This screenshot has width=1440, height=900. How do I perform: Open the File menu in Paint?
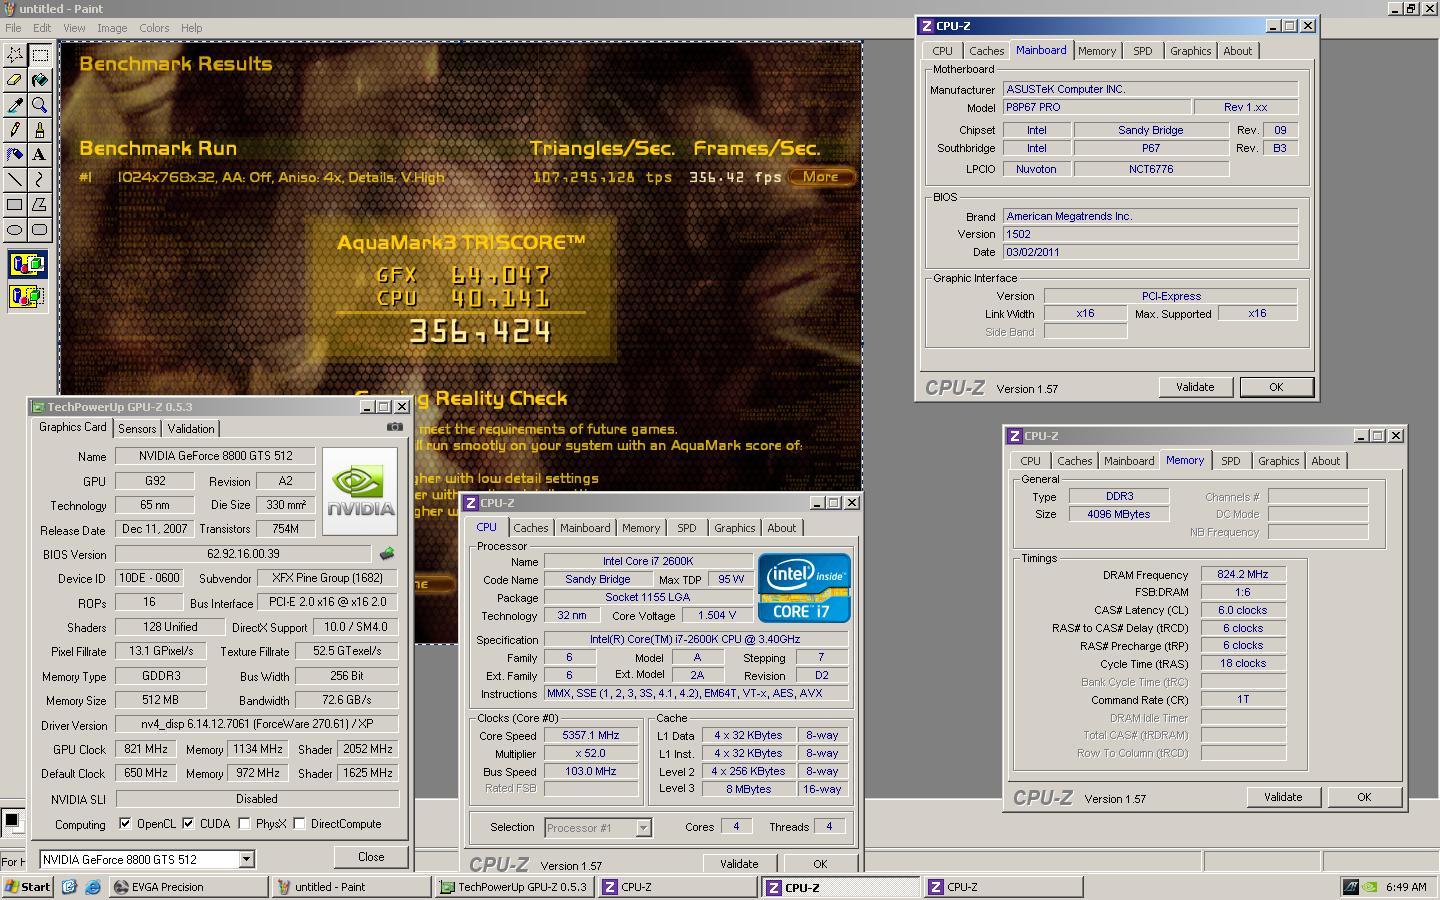pos(13,28)
